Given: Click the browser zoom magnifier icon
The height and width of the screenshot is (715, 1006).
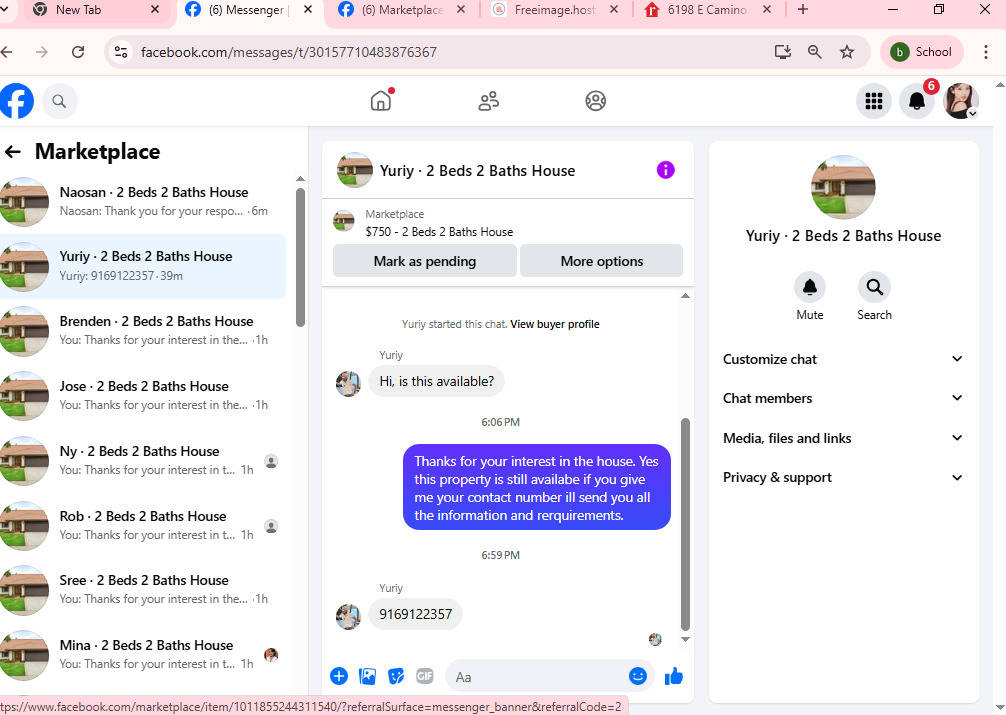Looking at the screenshot, I should coord(815,52).
